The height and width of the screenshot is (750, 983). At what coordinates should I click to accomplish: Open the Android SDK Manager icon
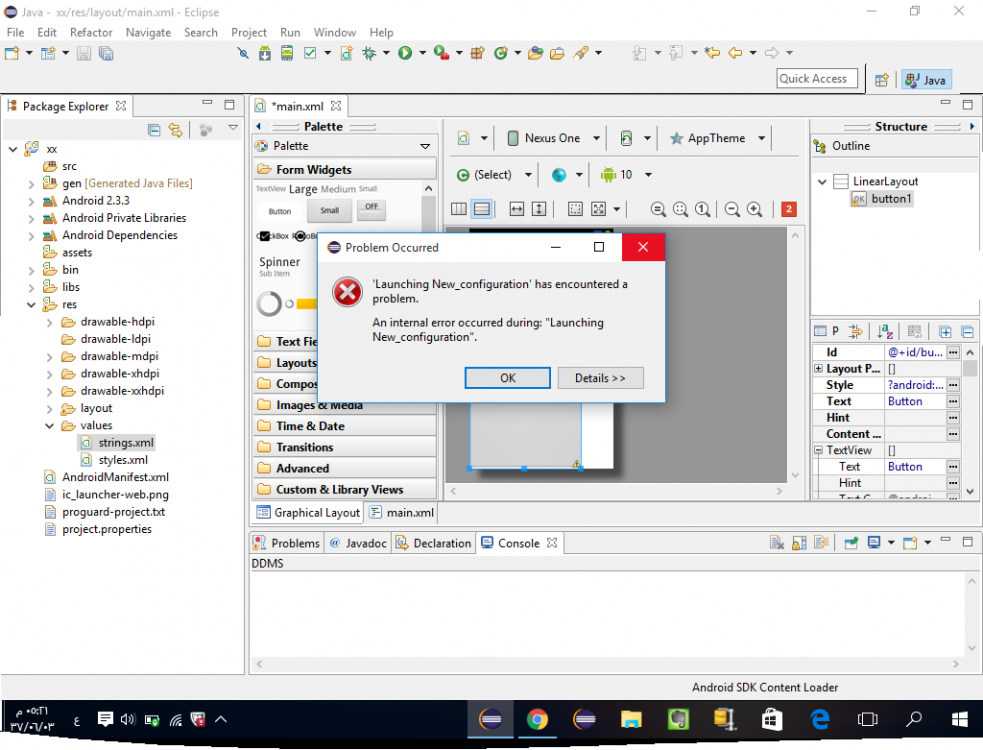[265, 53]
